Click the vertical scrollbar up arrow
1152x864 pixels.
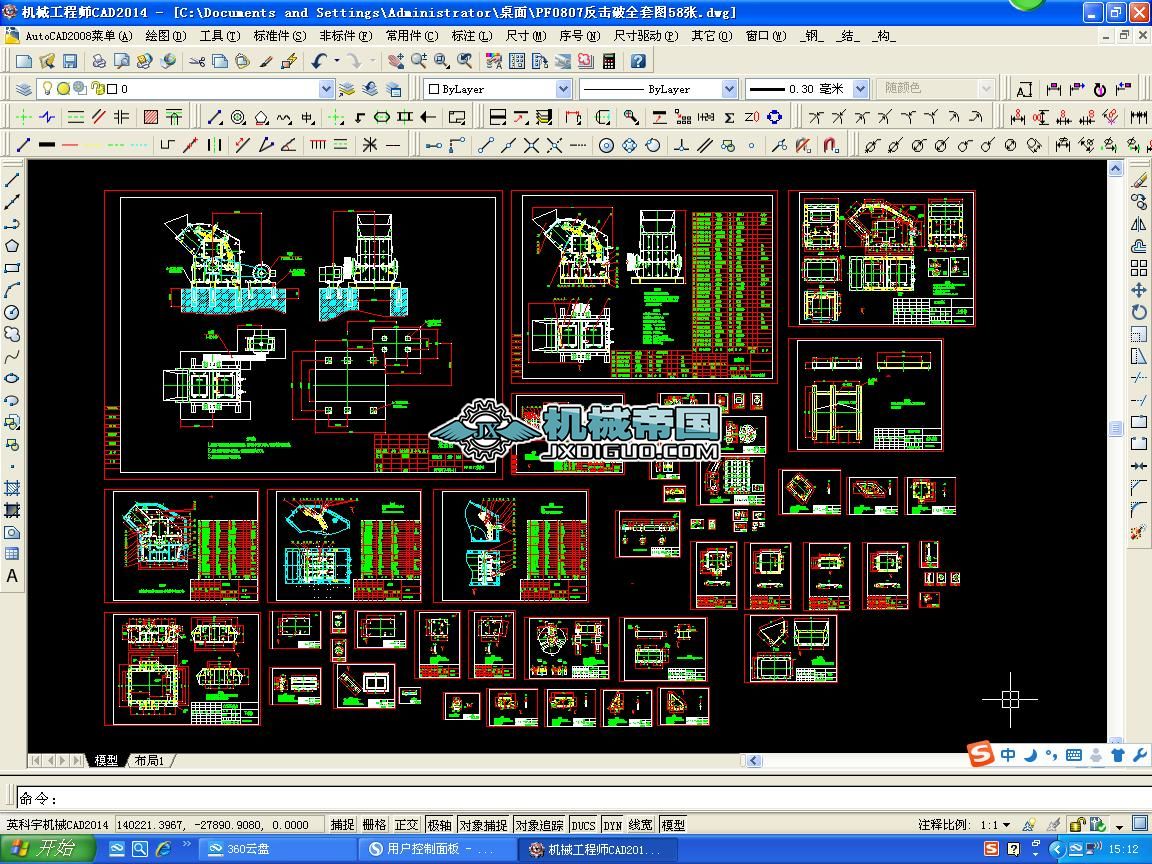pos(1115,169)
